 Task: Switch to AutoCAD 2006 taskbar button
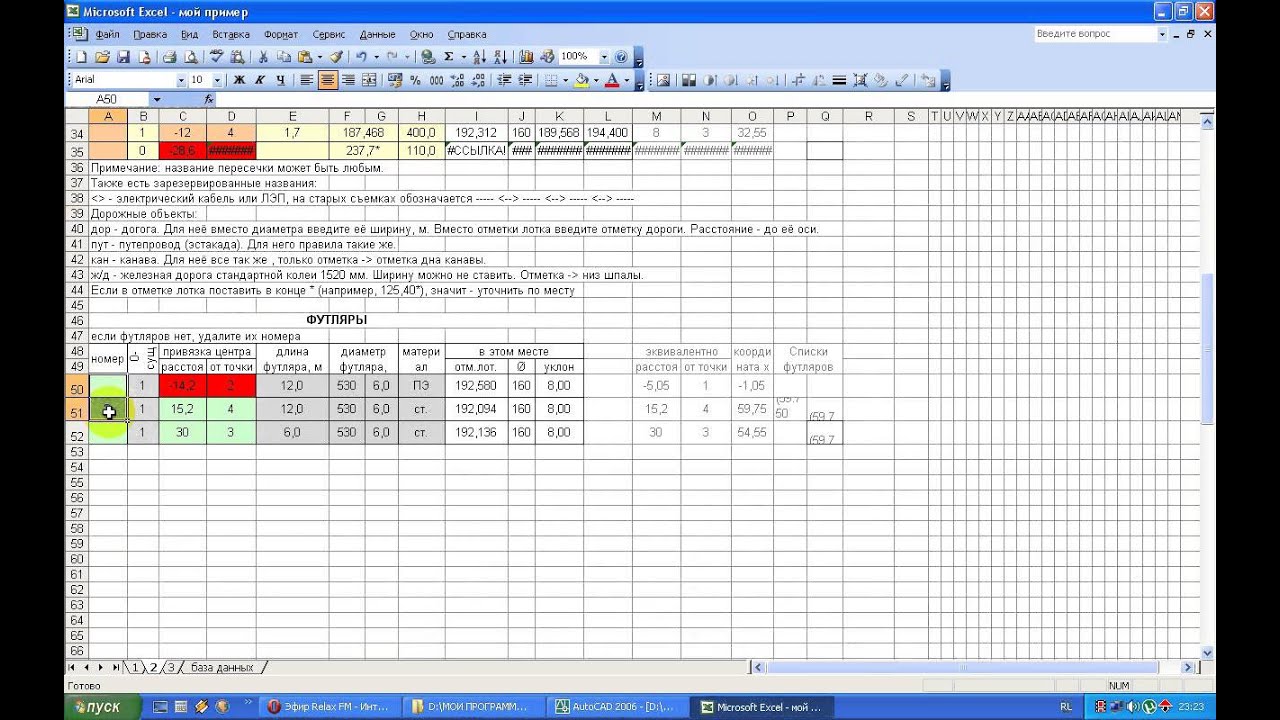tap(618, 706)
